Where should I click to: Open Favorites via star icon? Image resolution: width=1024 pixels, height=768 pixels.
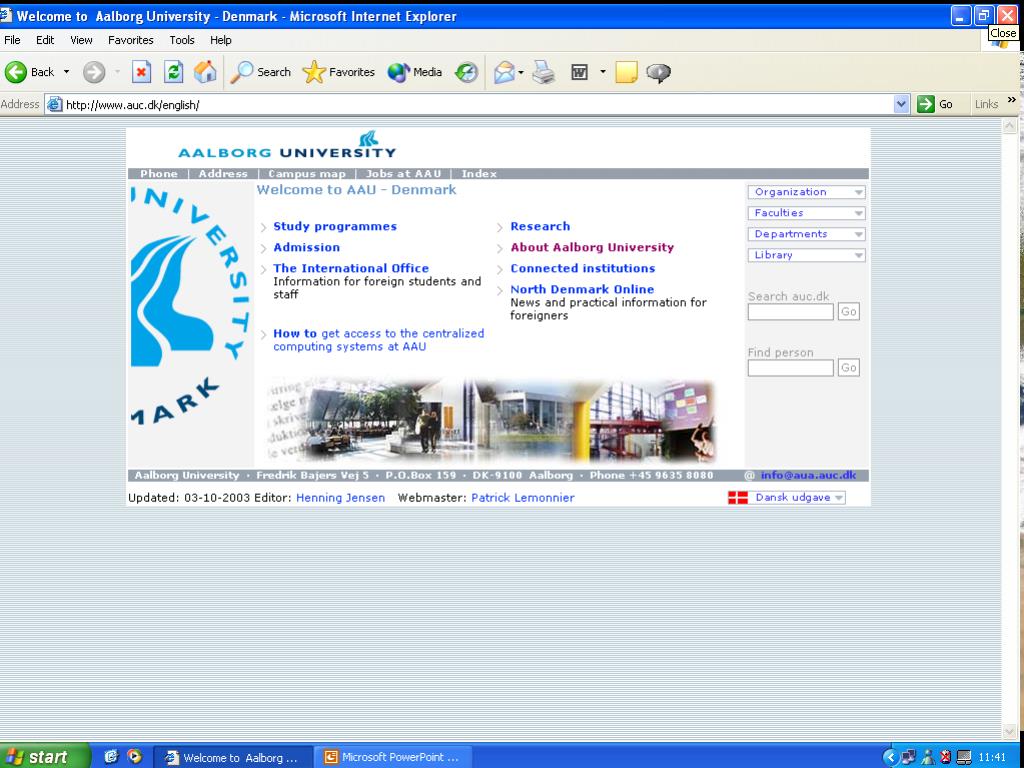pos(338,72)
